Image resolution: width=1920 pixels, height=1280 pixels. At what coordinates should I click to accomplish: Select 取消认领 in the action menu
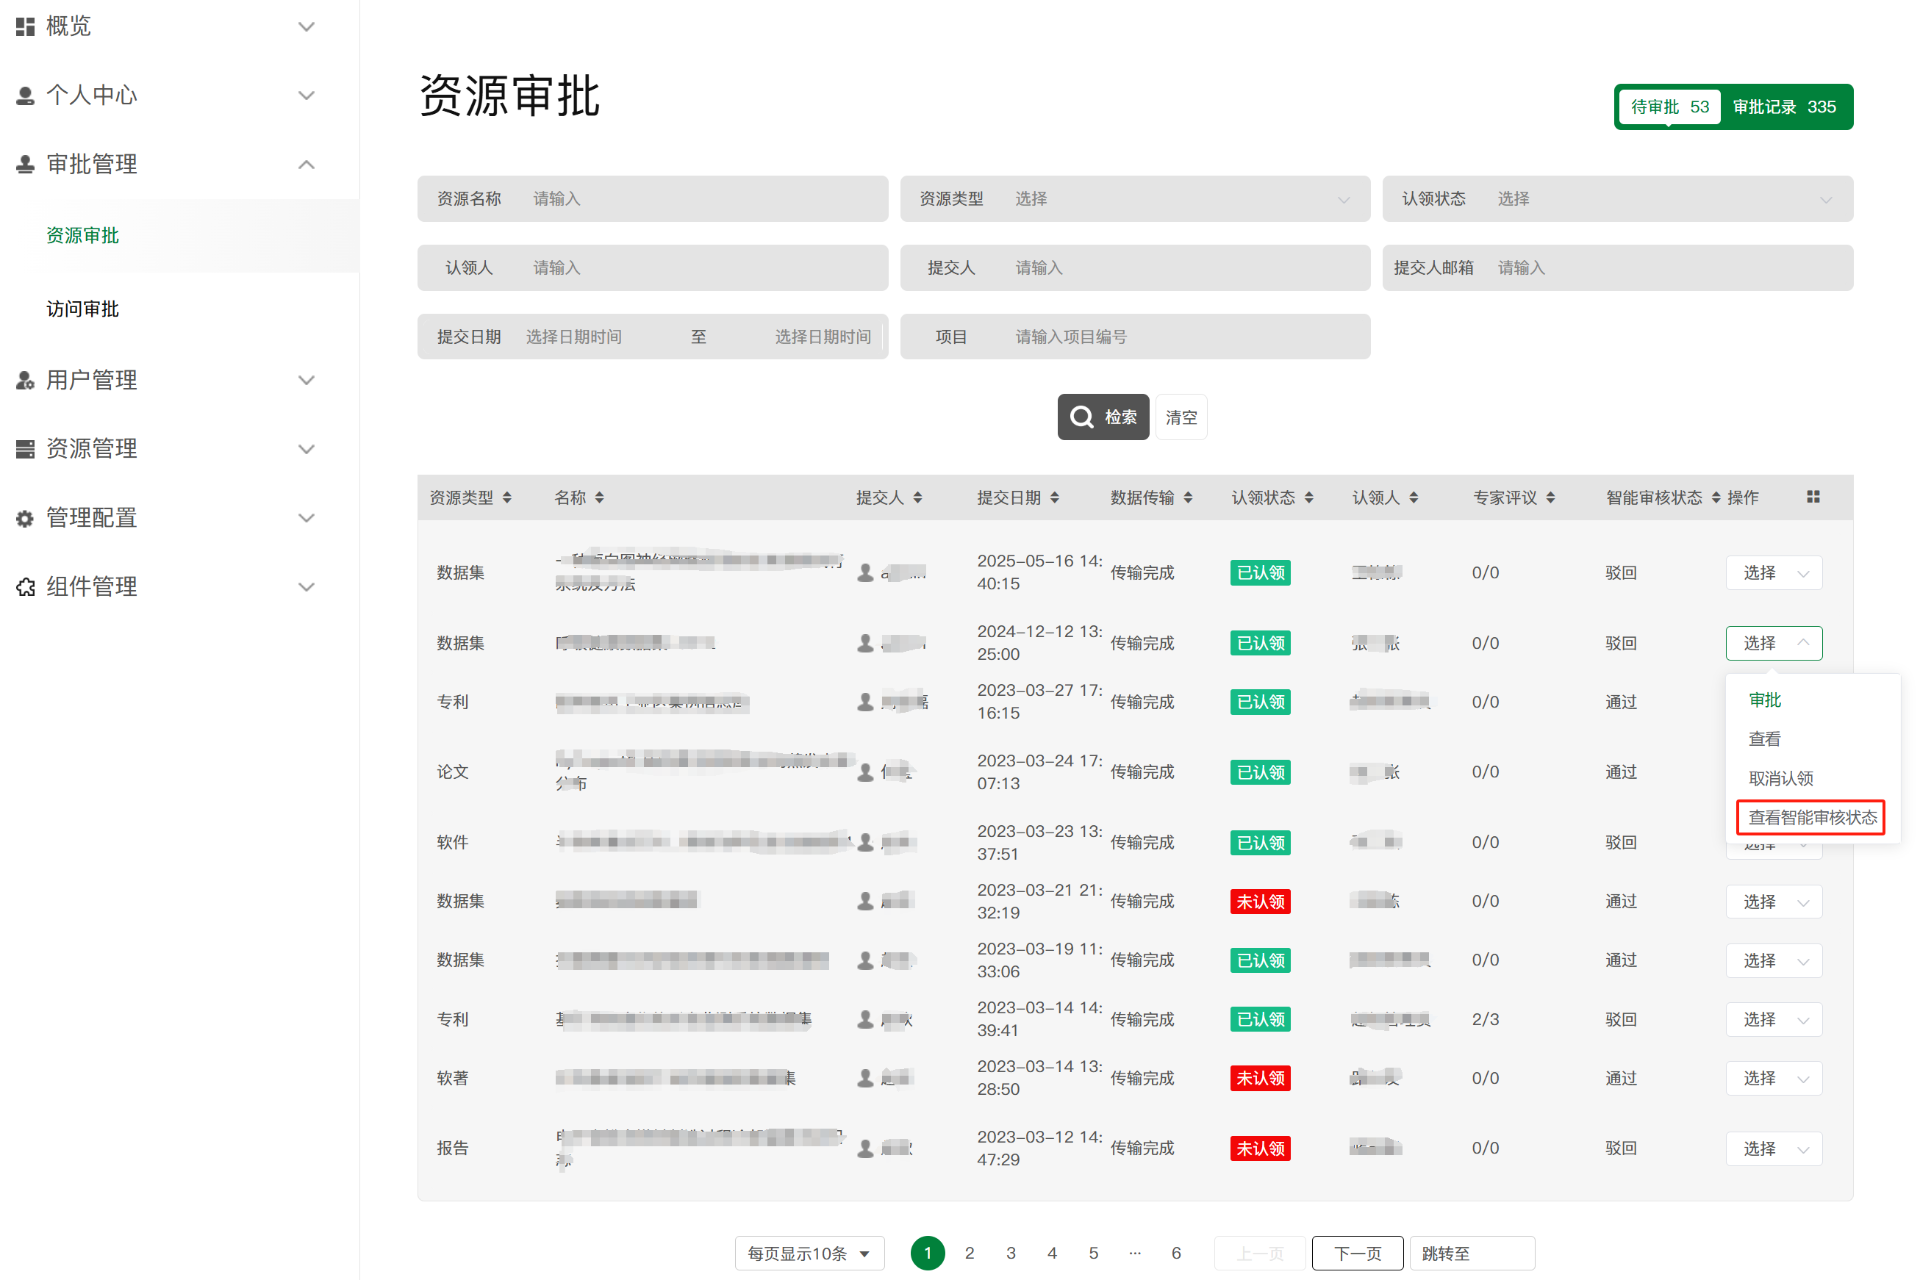pos(1780,778)
